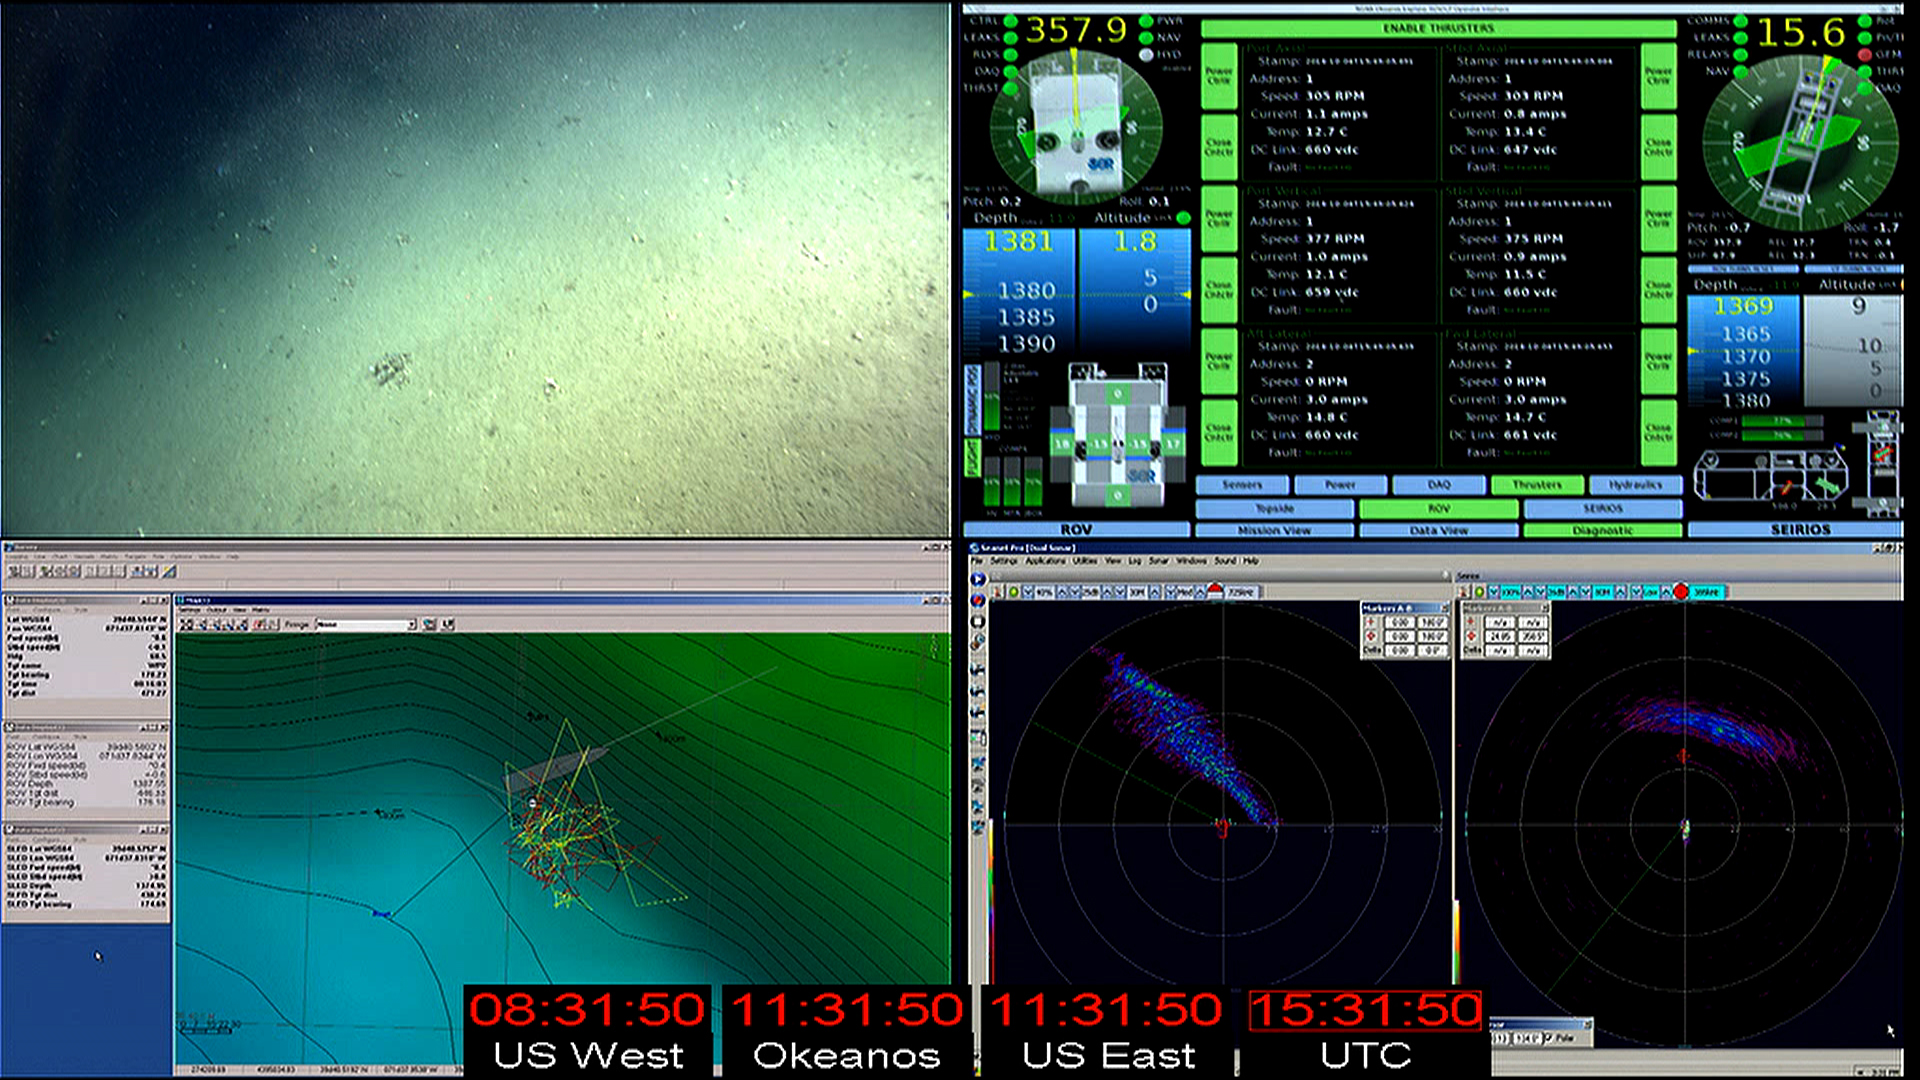This screenshot has height=1080, width=1920.
Task: Switch to Data View
Action: pos(1438,531)
